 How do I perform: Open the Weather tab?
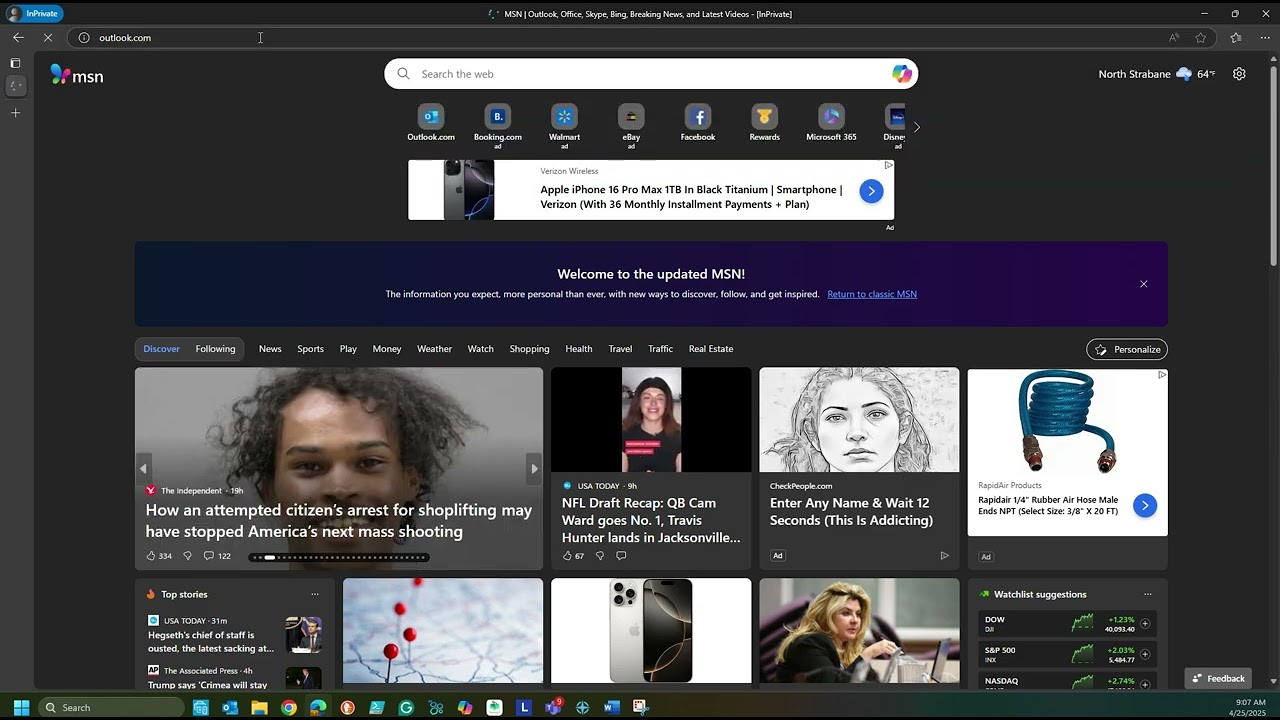(434, 349)
